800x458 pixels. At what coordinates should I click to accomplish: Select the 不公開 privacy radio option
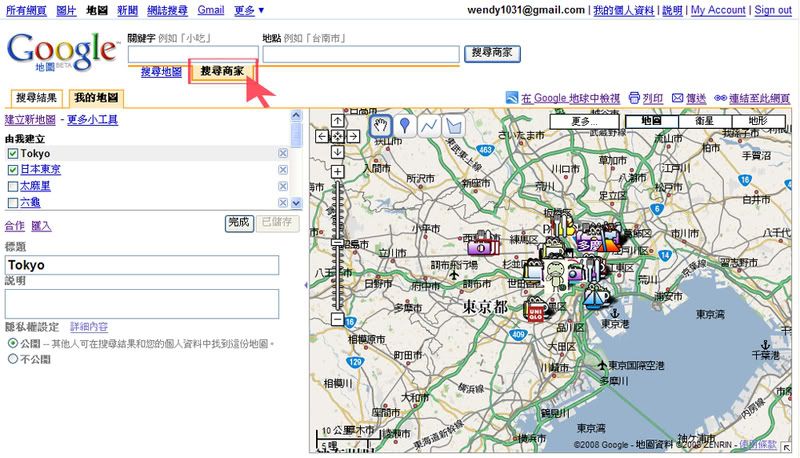[12, 358]
